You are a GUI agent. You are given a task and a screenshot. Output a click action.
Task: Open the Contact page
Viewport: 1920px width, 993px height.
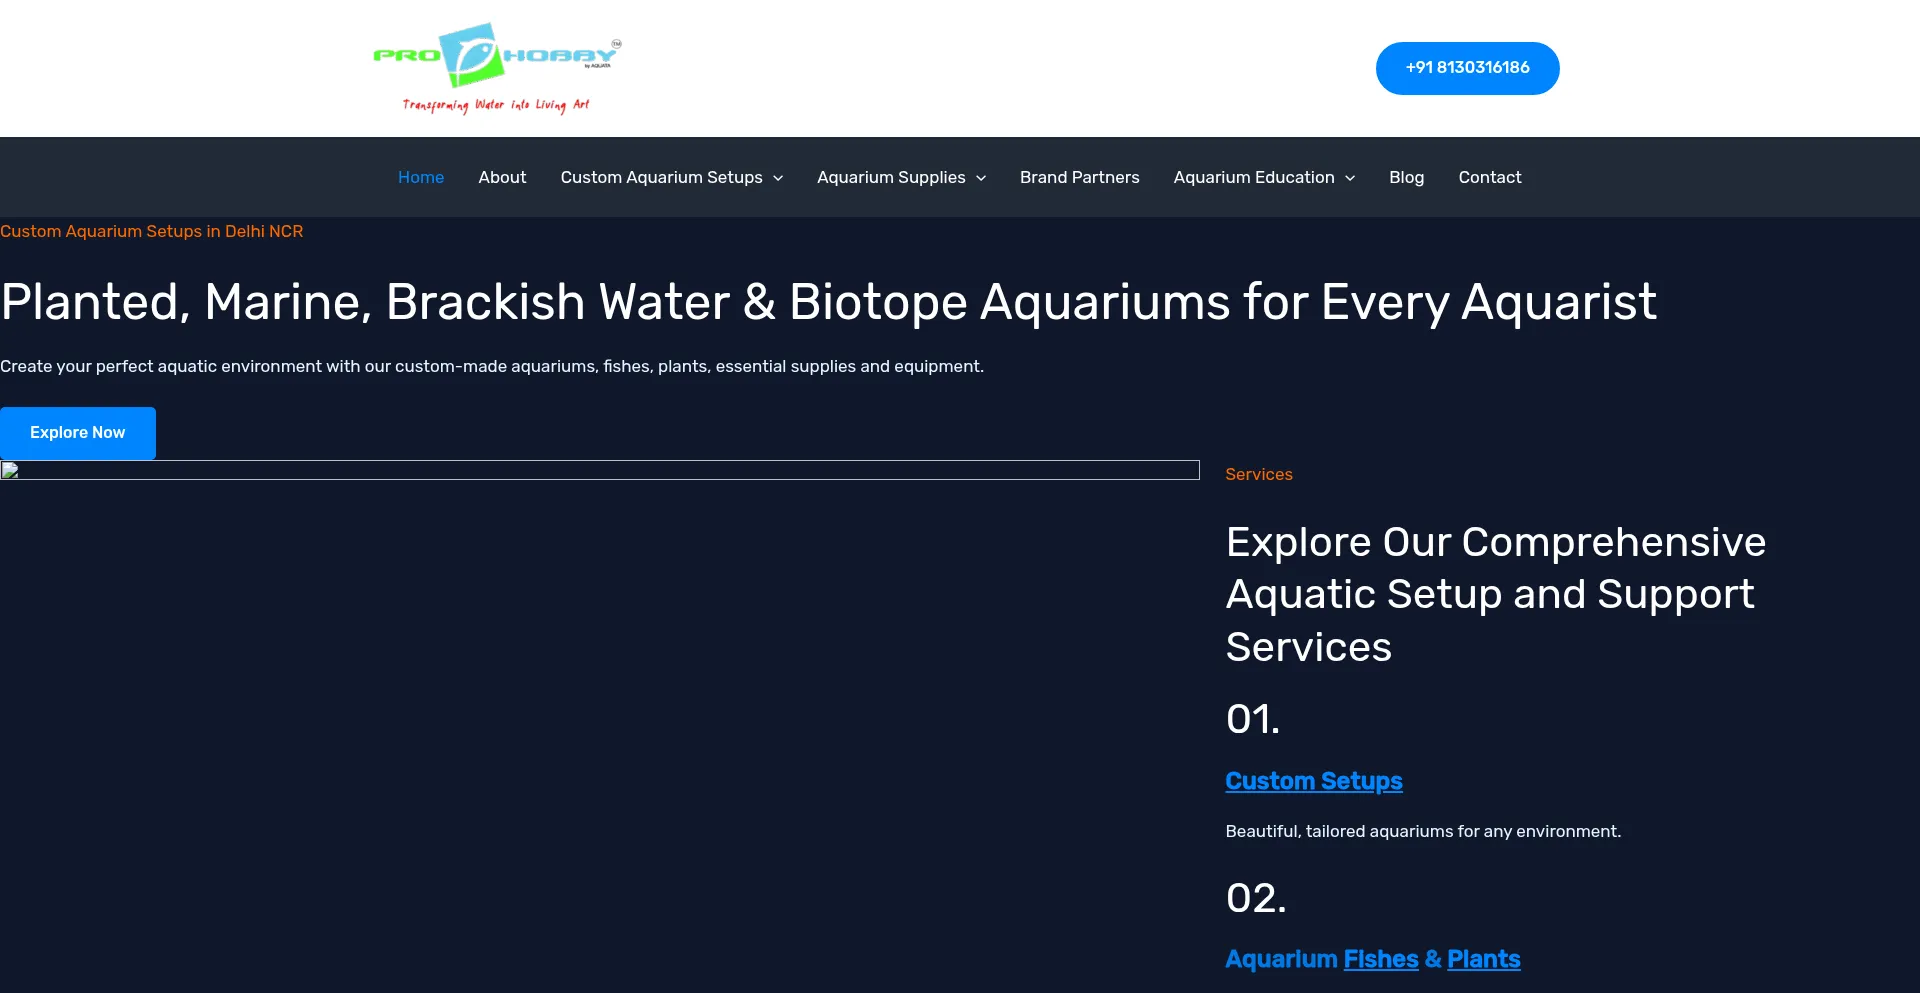pos(1489,177)
